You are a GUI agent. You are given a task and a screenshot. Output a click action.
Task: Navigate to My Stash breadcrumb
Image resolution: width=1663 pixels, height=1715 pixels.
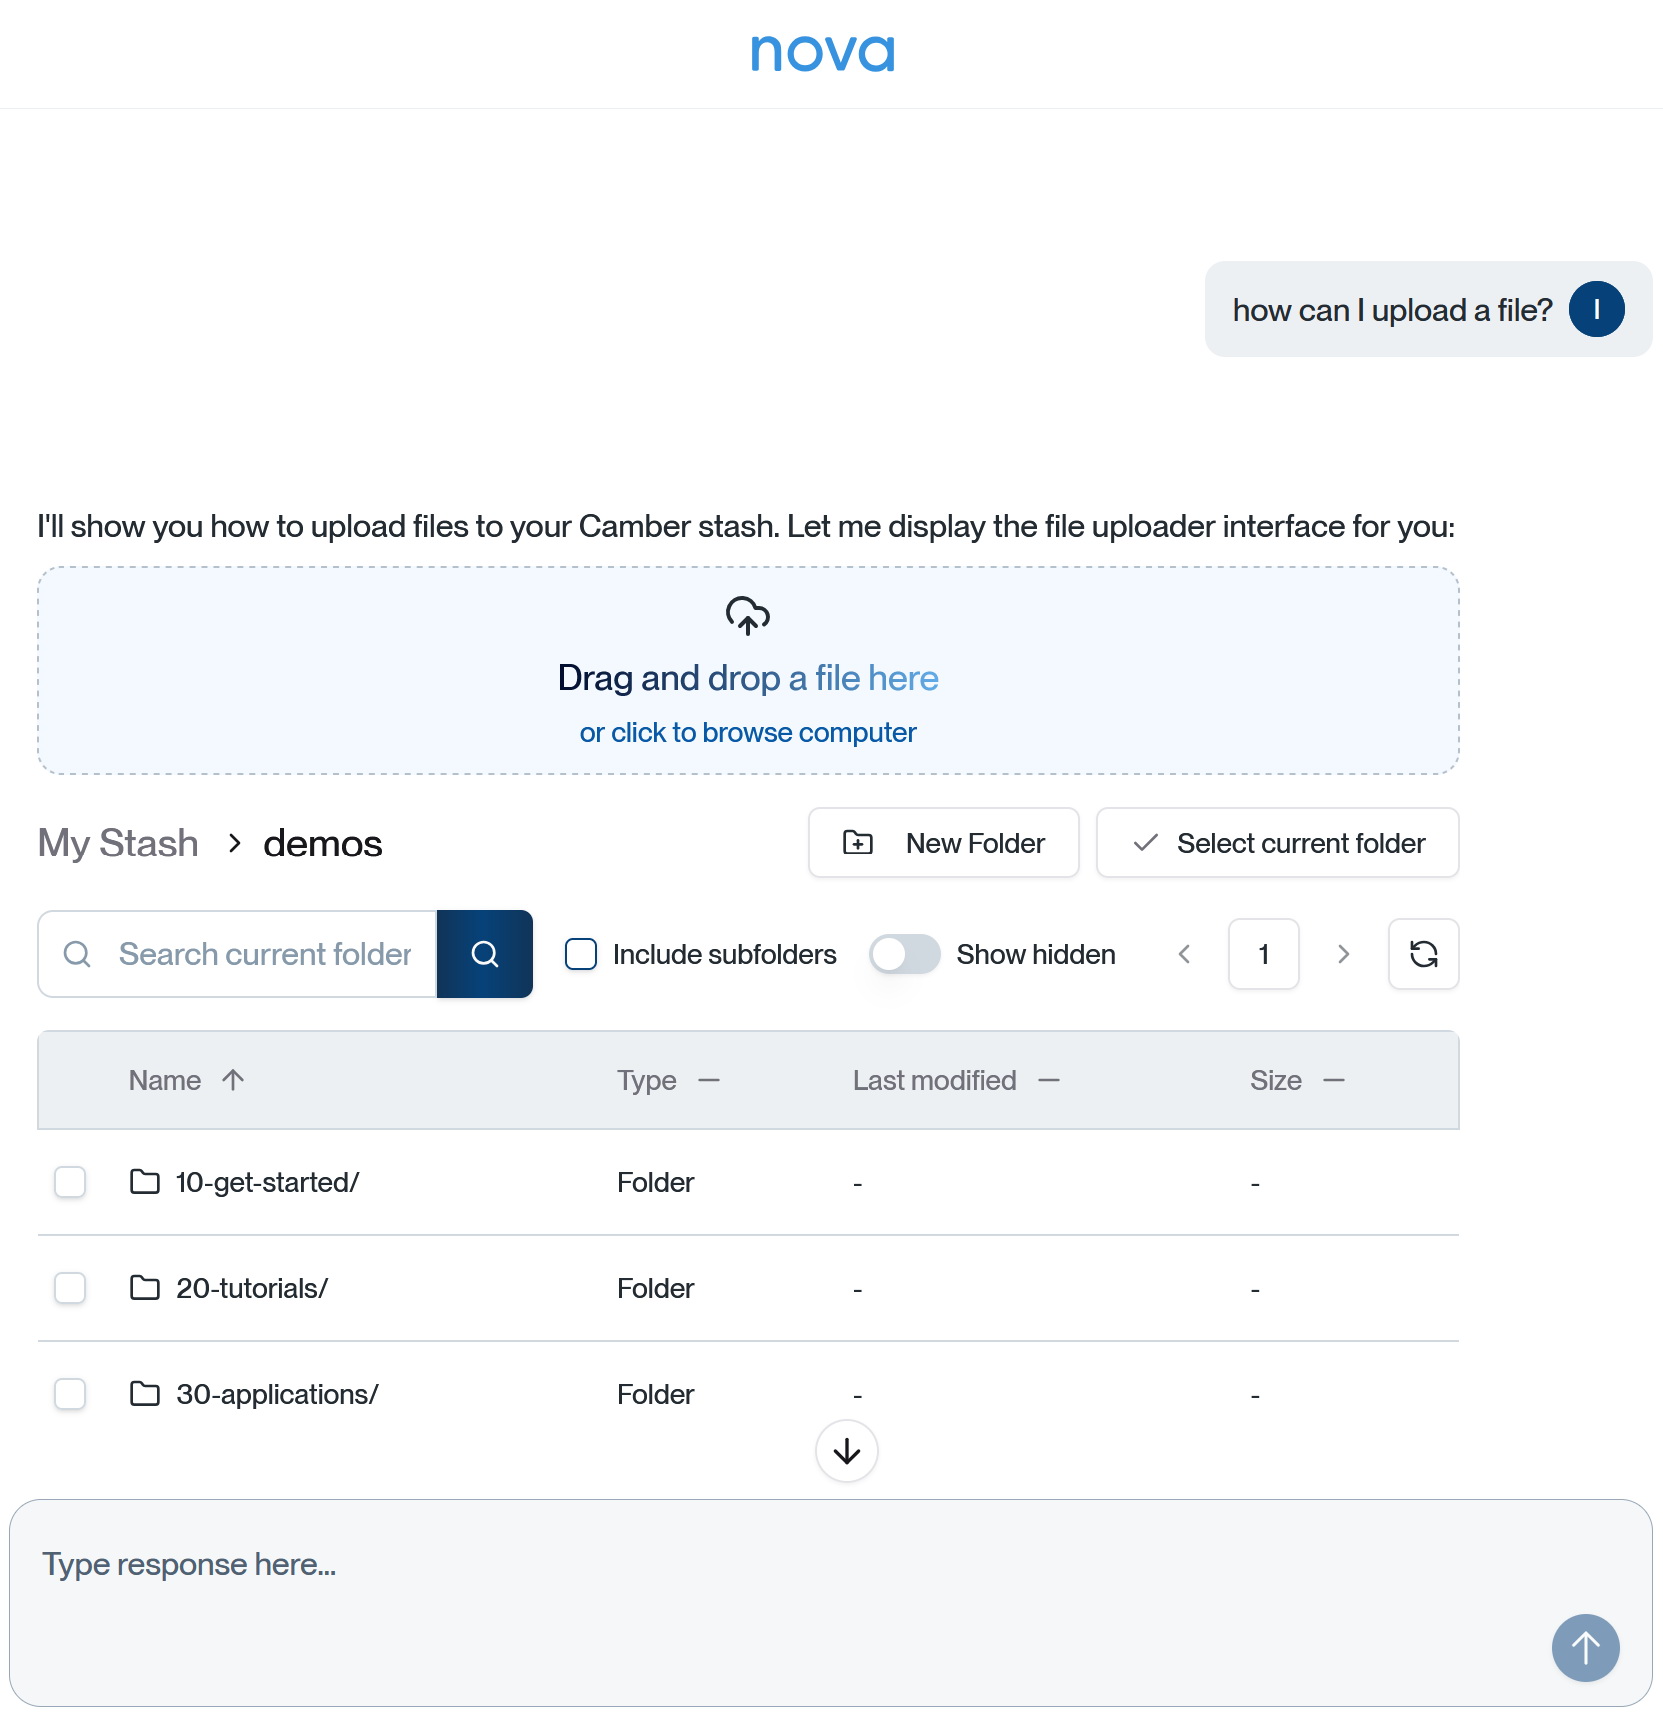[x=118, y=843]
